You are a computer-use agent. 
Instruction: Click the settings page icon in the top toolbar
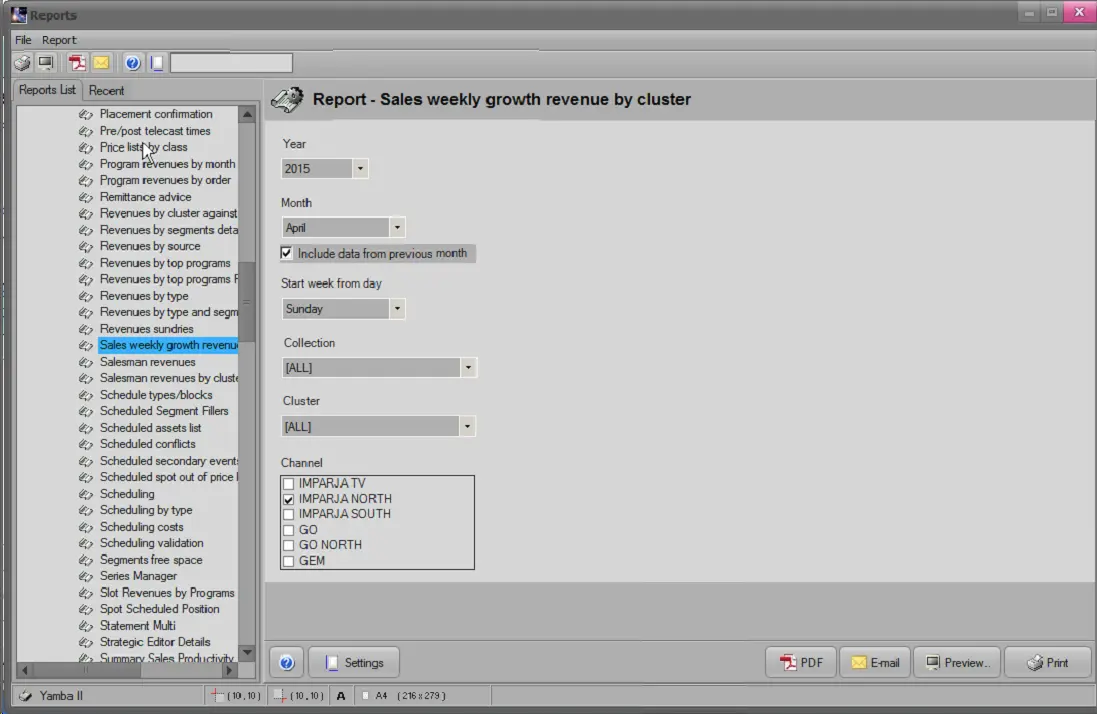click(157, 63)
